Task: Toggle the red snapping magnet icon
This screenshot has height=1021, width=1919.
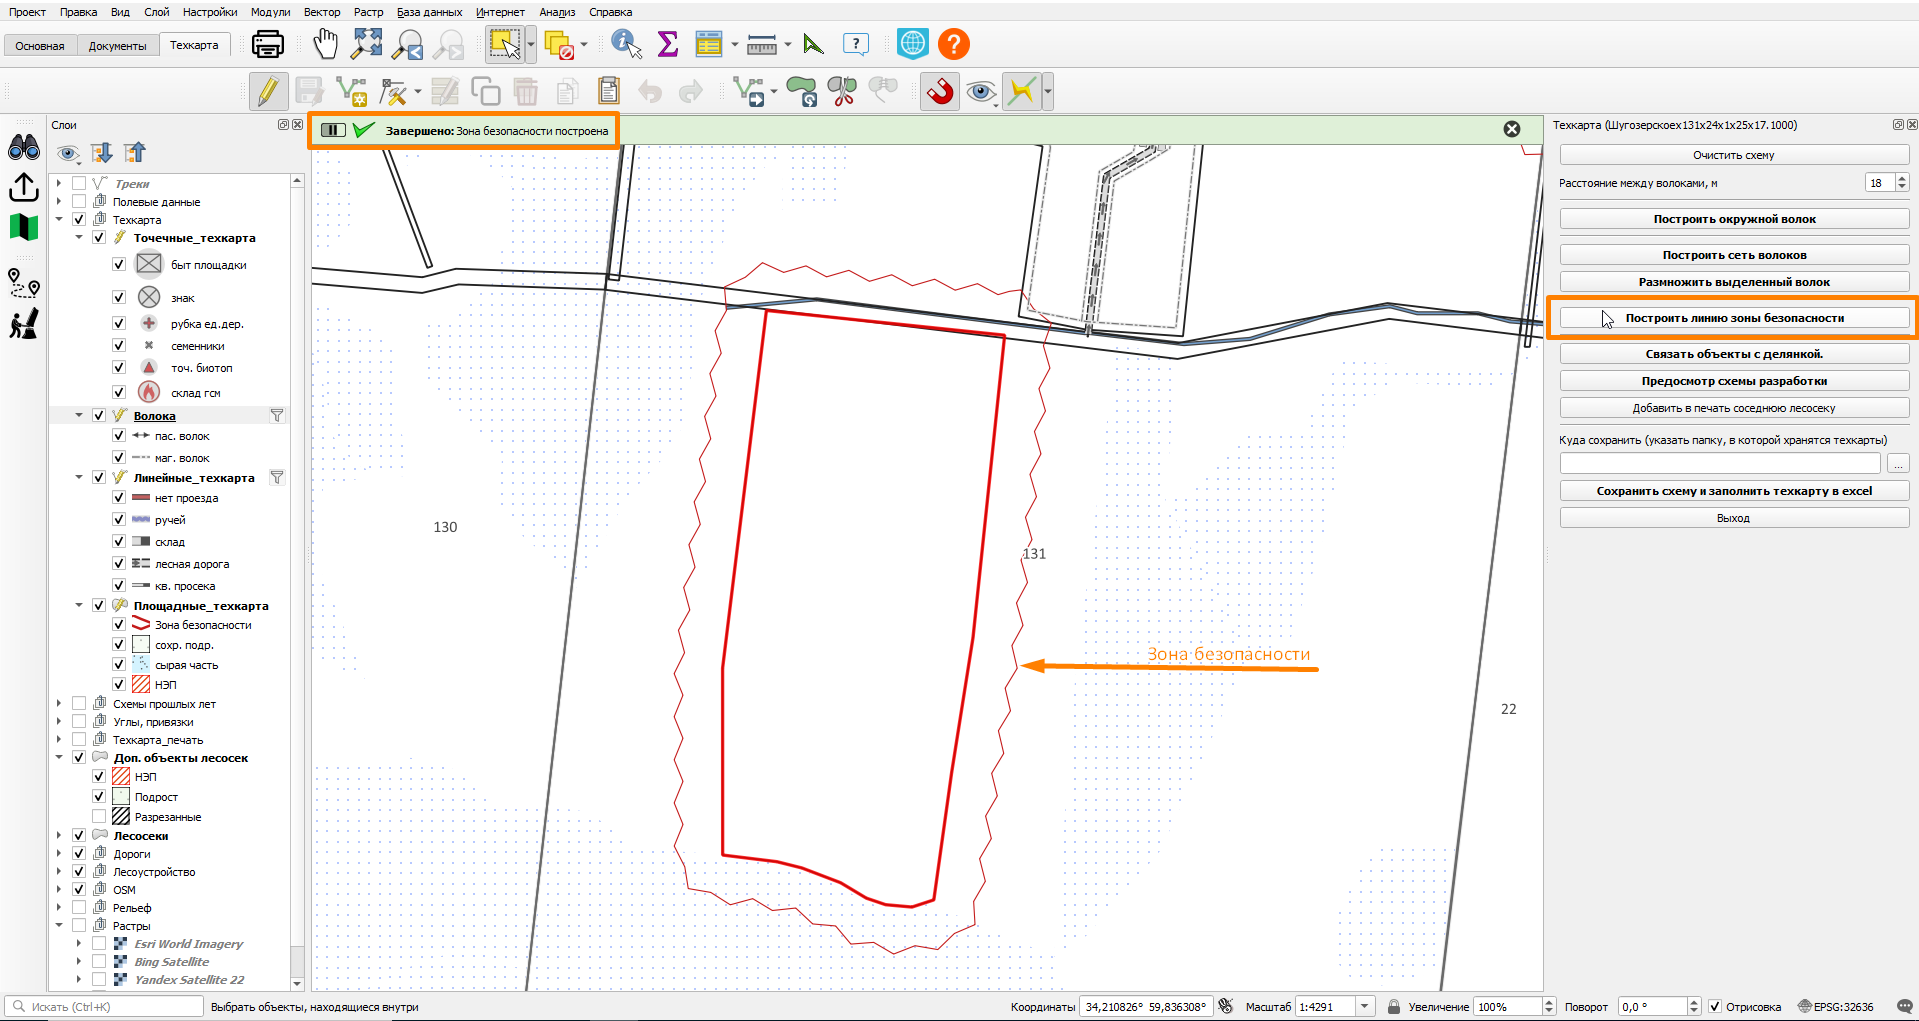Action: click(x=940, y=92)
